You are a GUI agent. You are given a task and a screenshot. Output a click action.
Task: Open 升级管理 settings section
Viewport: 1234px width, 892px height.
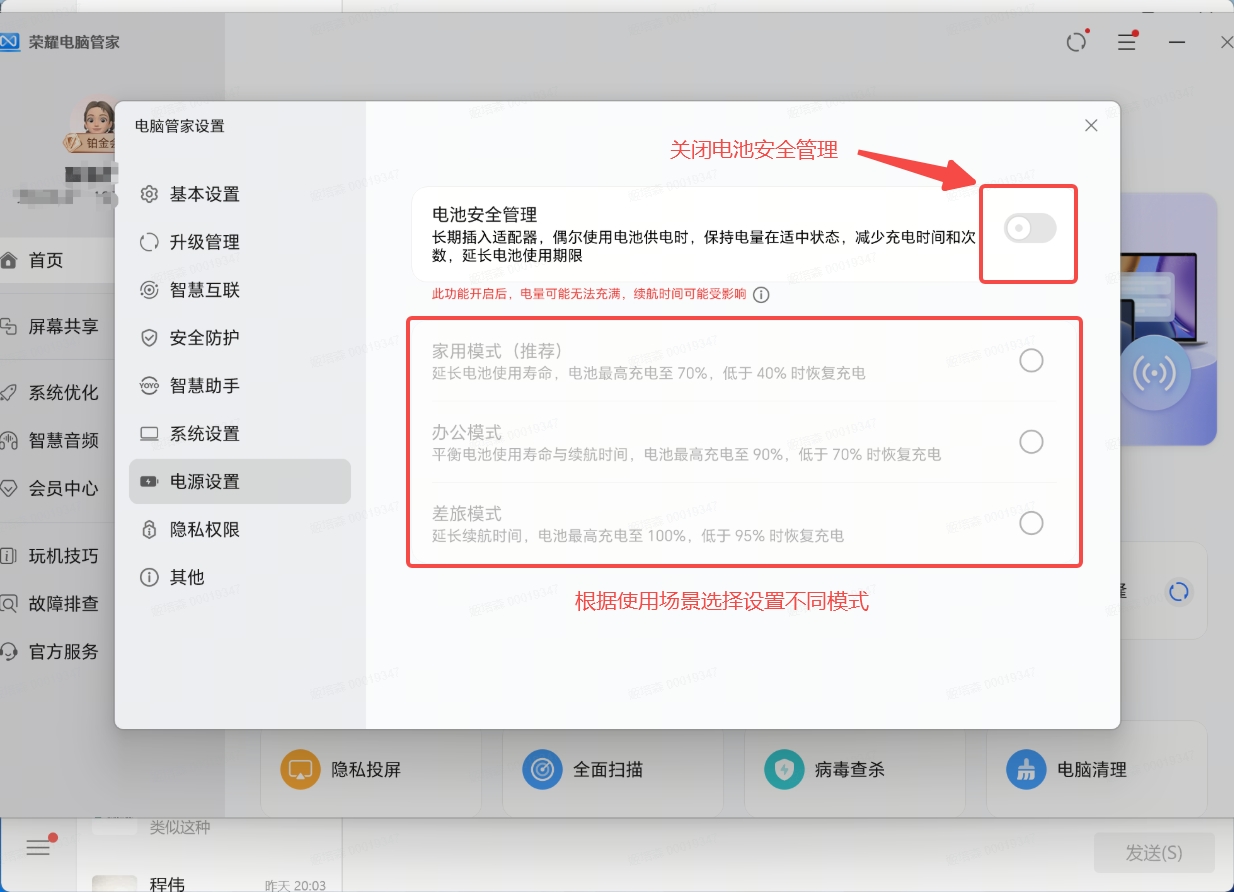click(x=204, y=242)
